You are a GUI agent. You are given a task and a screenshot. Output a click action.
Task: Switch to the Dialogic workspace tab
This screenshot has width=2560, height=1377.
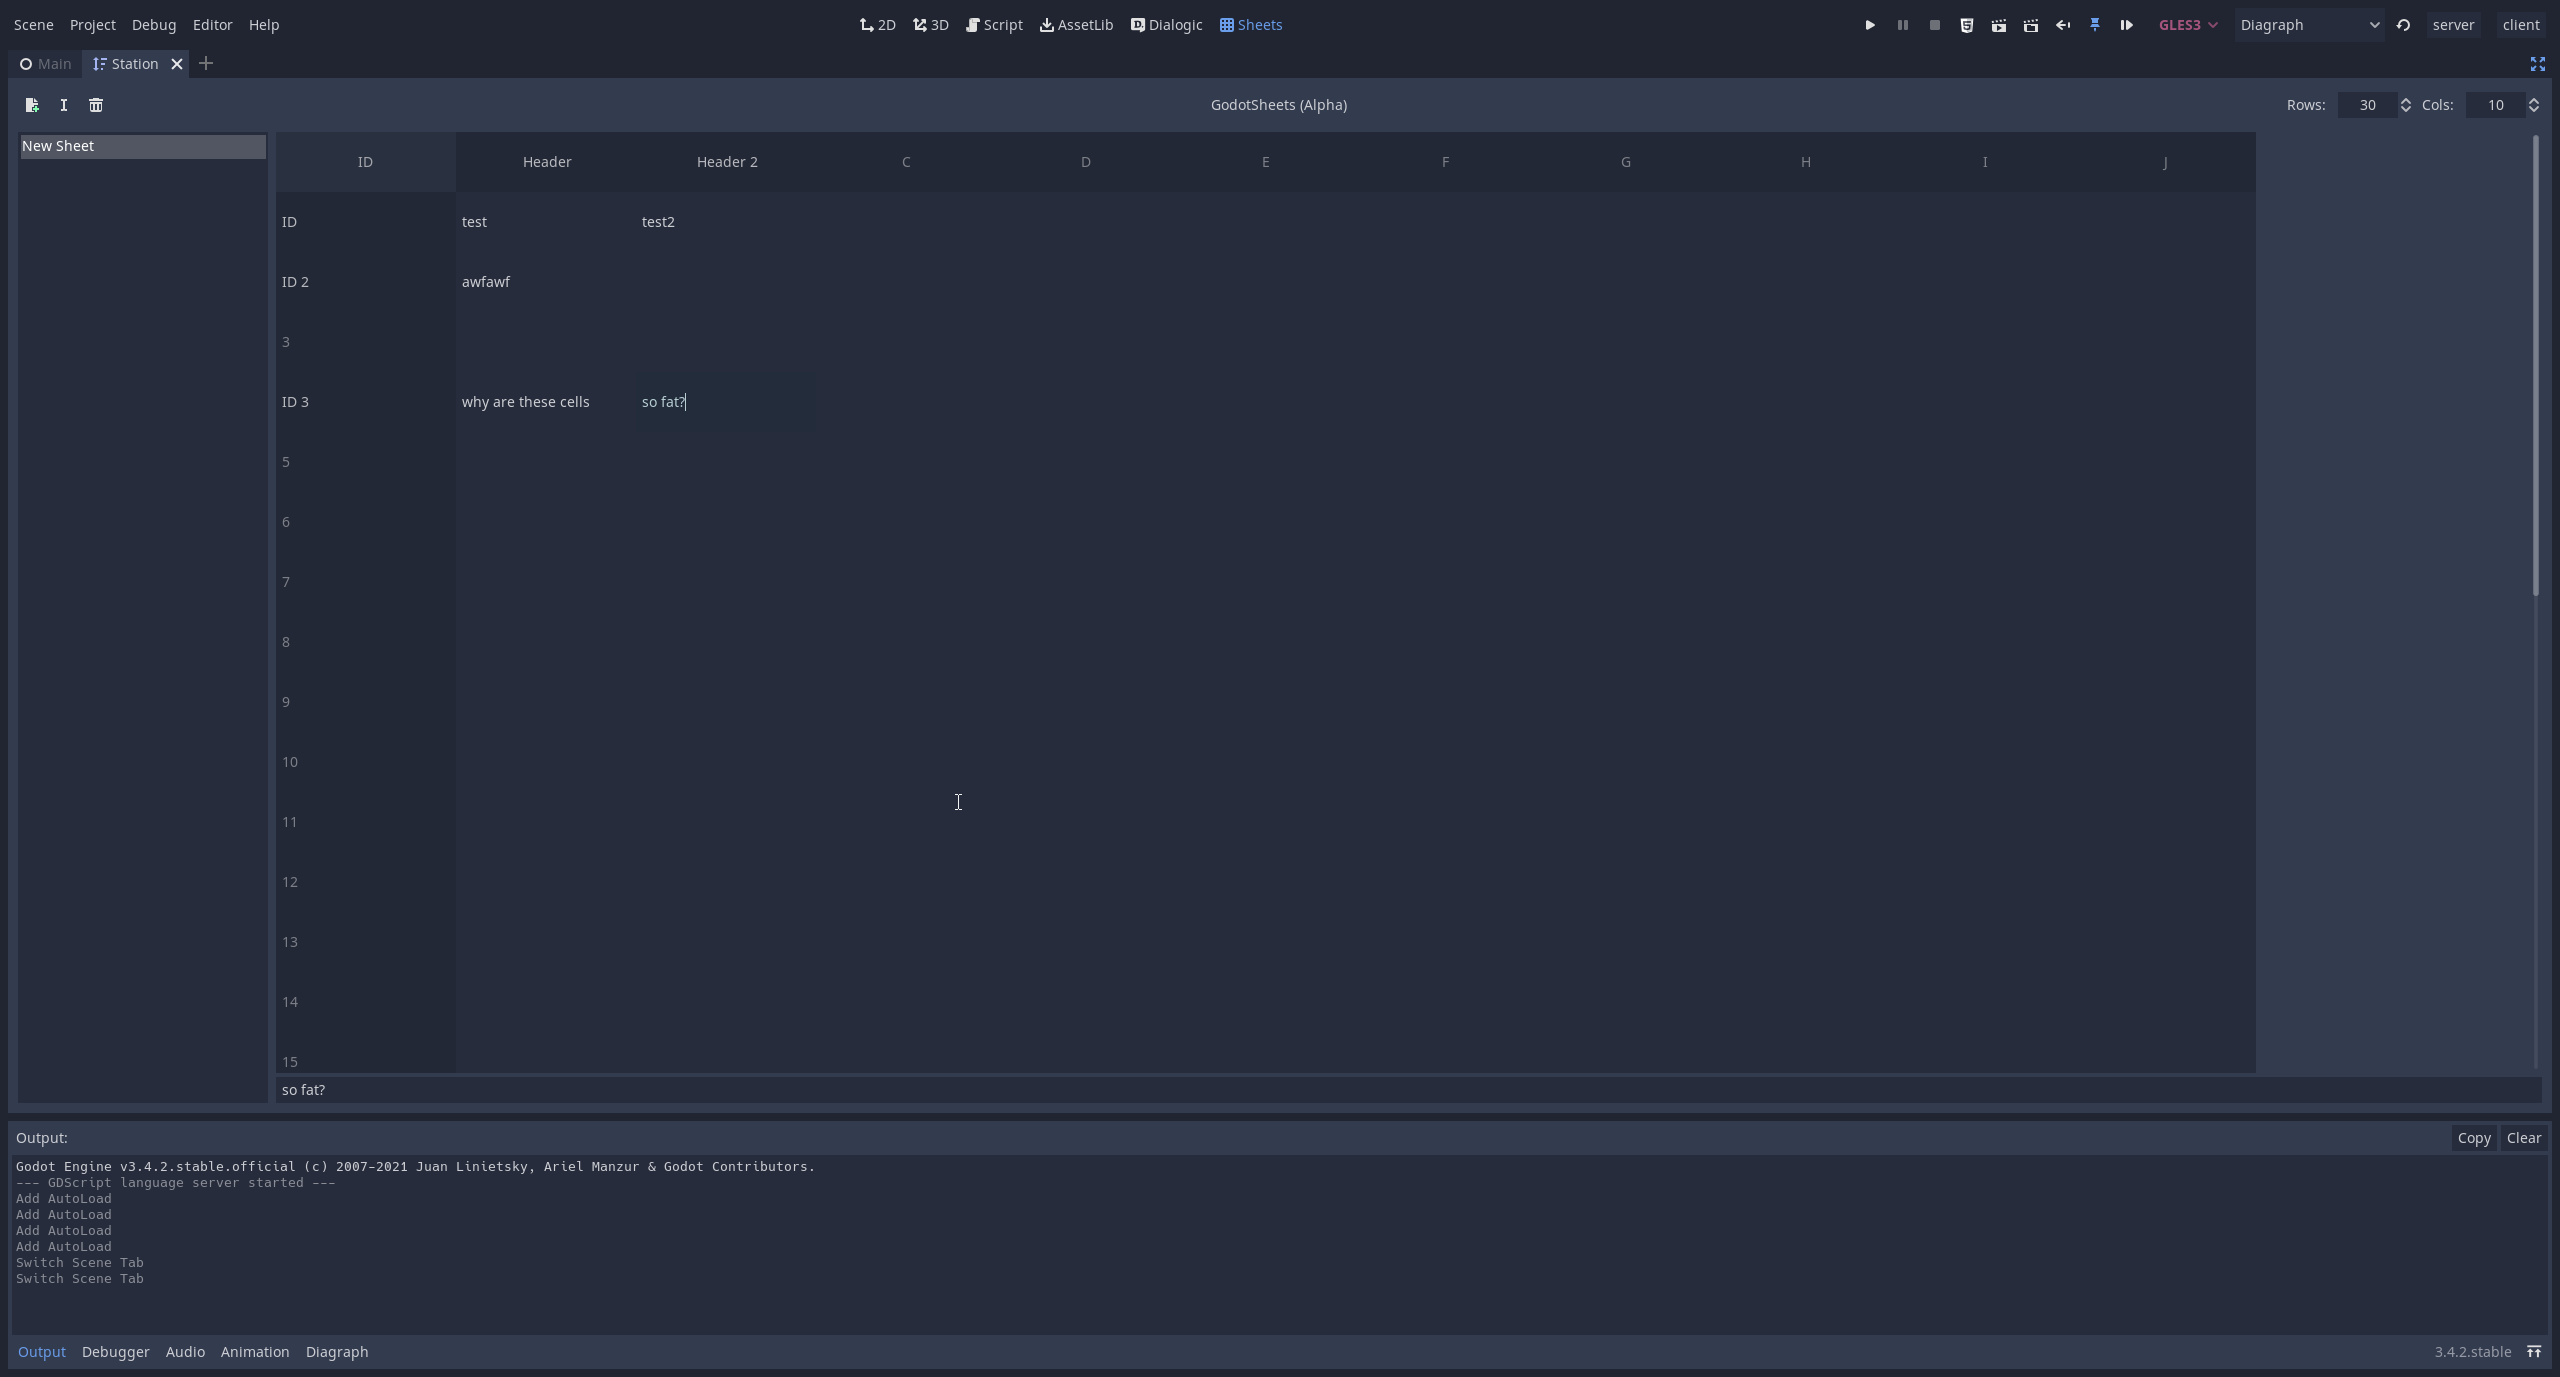pyautogui.click(x=1166, y=25)
